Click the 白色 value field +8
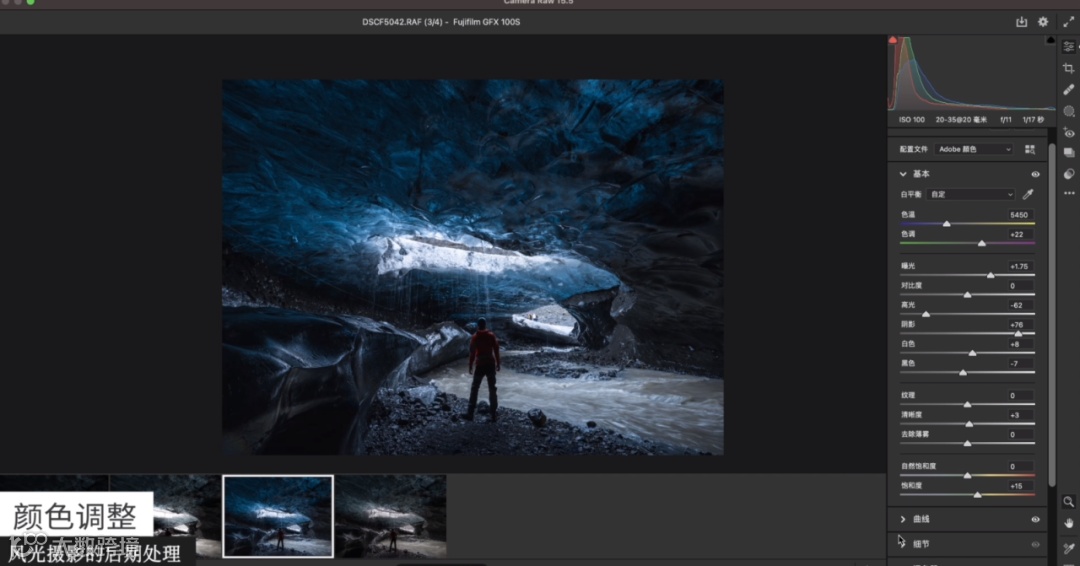The width and height of the screenshot is (1080, 566). point(1019,344)
